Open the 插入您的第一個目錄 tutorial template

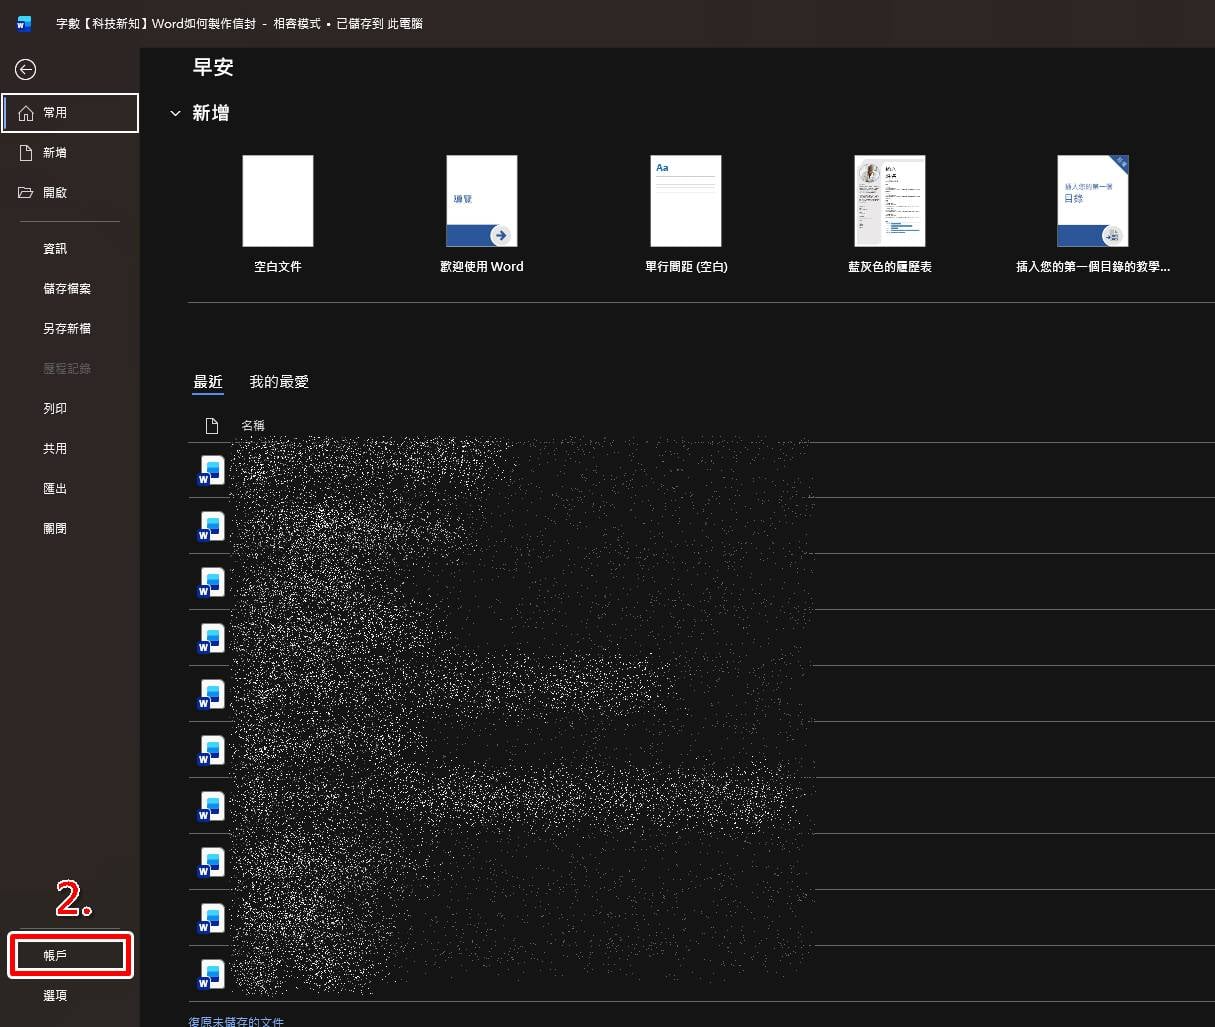1093,214
